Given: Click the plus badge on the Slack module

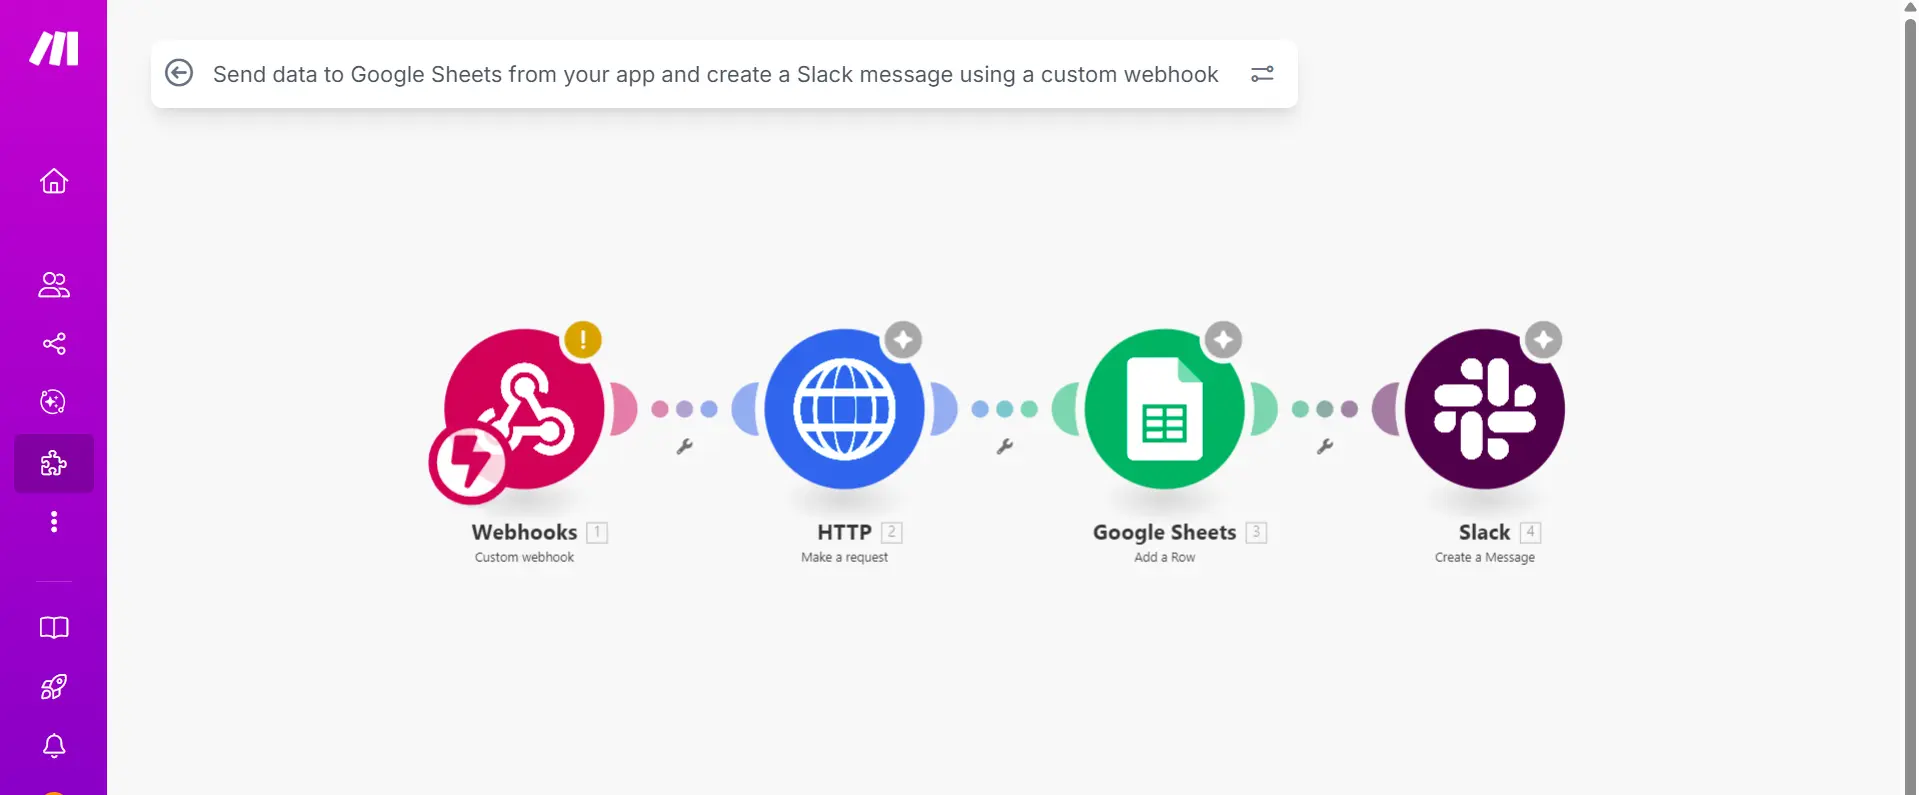Looking at the screenshot, I should pos(1543,340).
